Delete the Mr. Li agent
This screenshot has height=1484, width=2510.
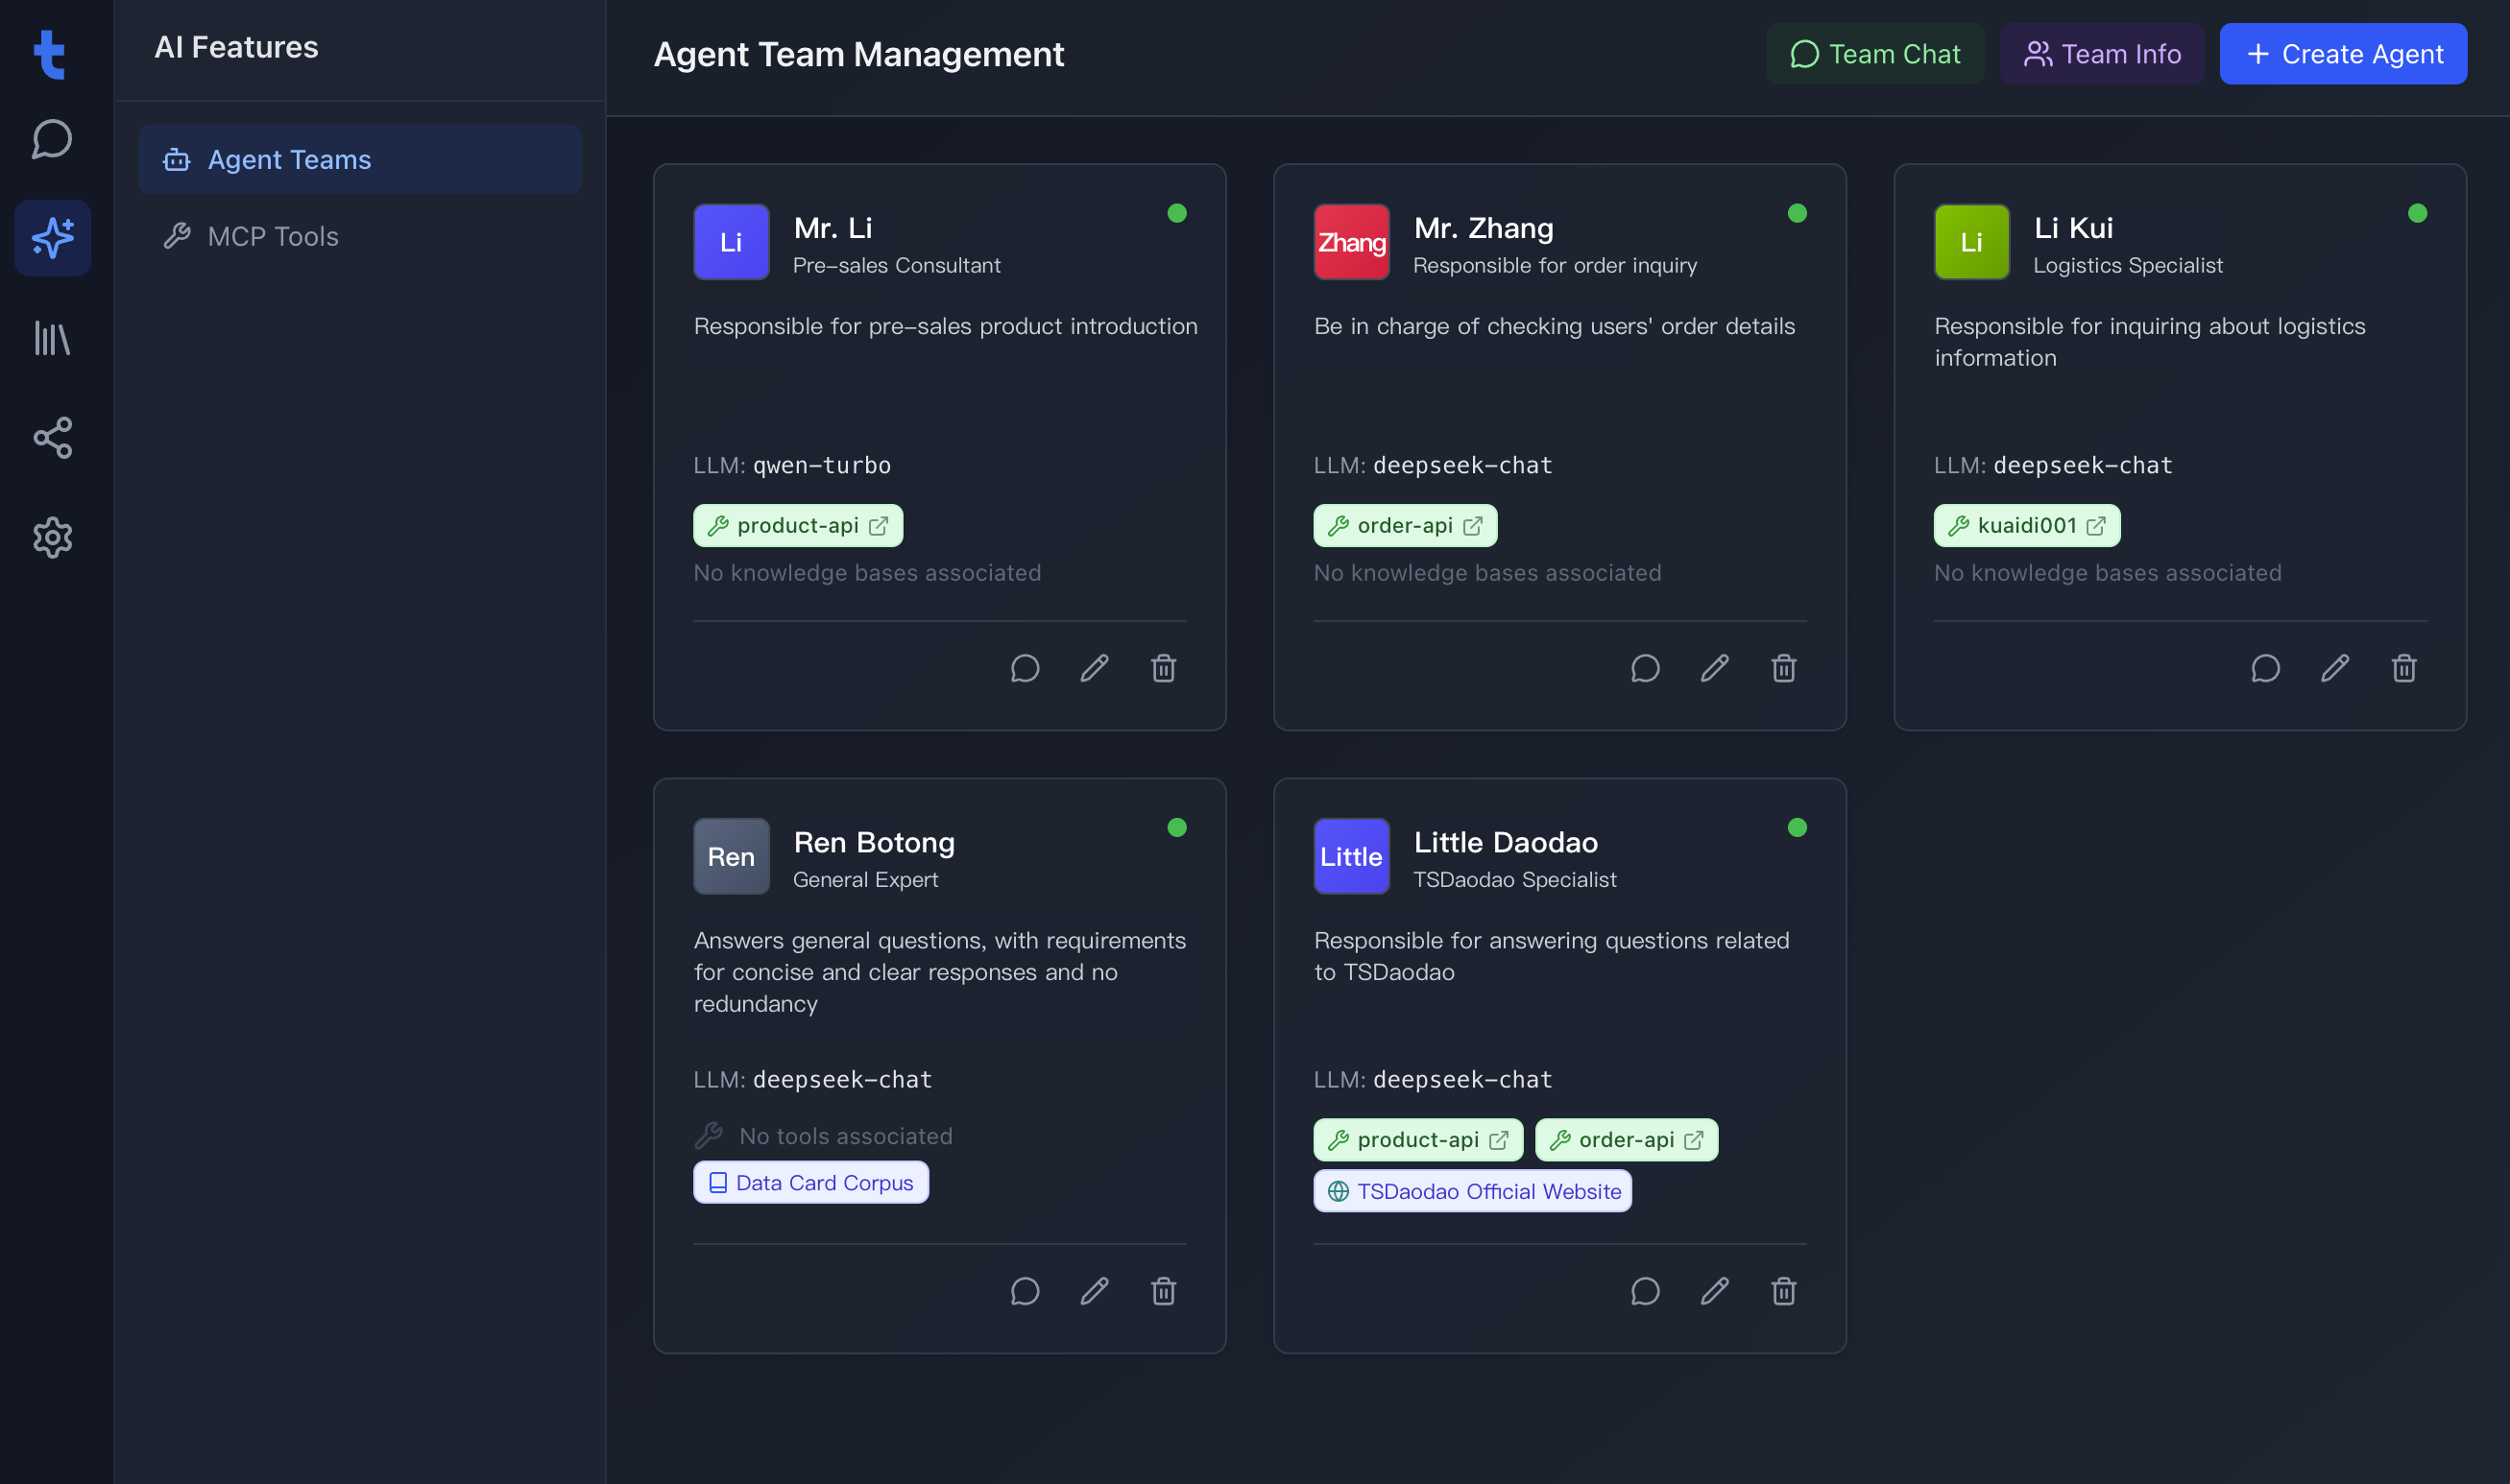click(x=1163, y=668)
